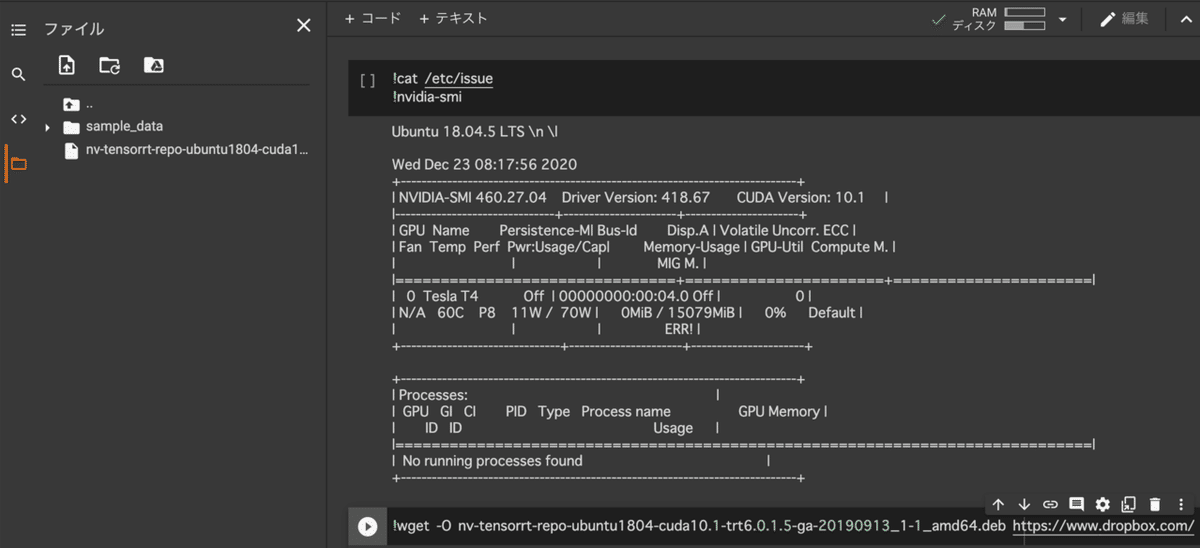Click the 'Driver Version: 418.67' text

pyautogui.click(x=636, y=197)
